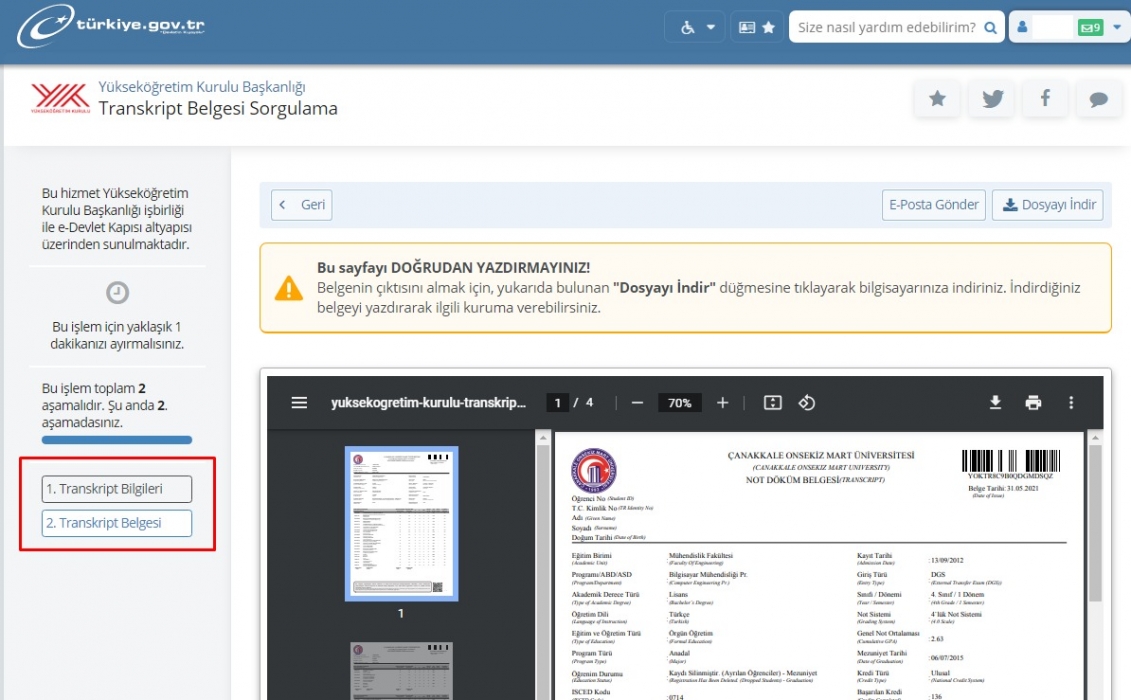Click the 70% zoom level field
1131x700 pixels.
tap(679, 403)
